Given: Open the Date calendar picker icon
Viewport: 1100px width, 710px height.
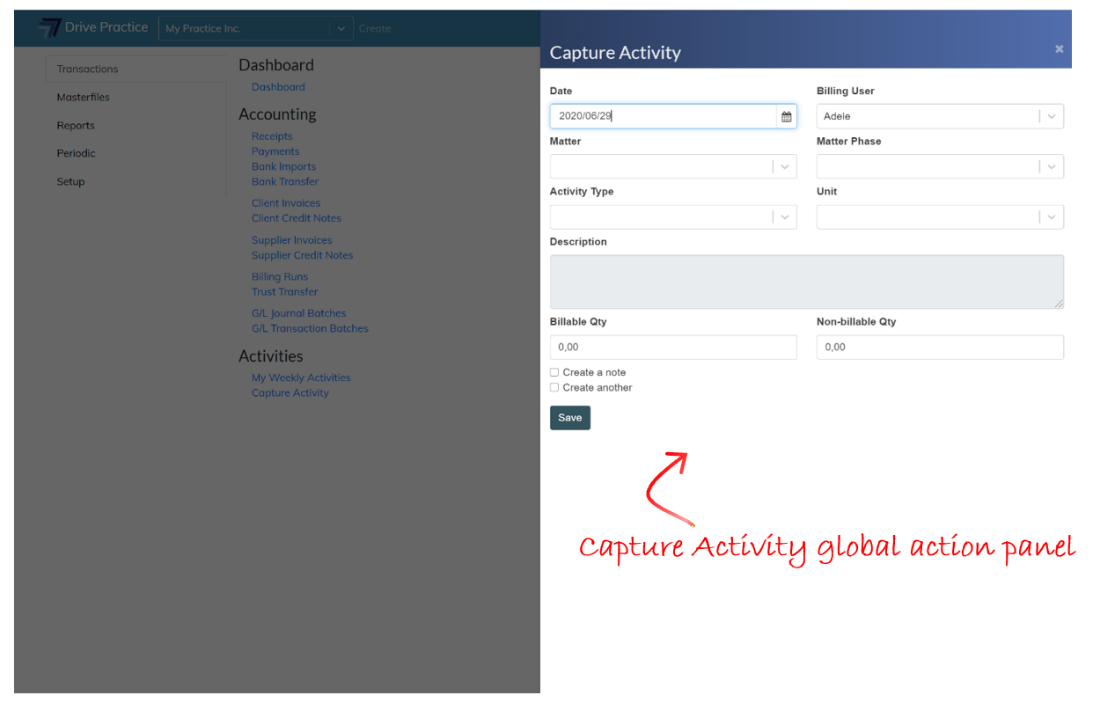Looking at the screenshot, I should click(x=786, y=117).
